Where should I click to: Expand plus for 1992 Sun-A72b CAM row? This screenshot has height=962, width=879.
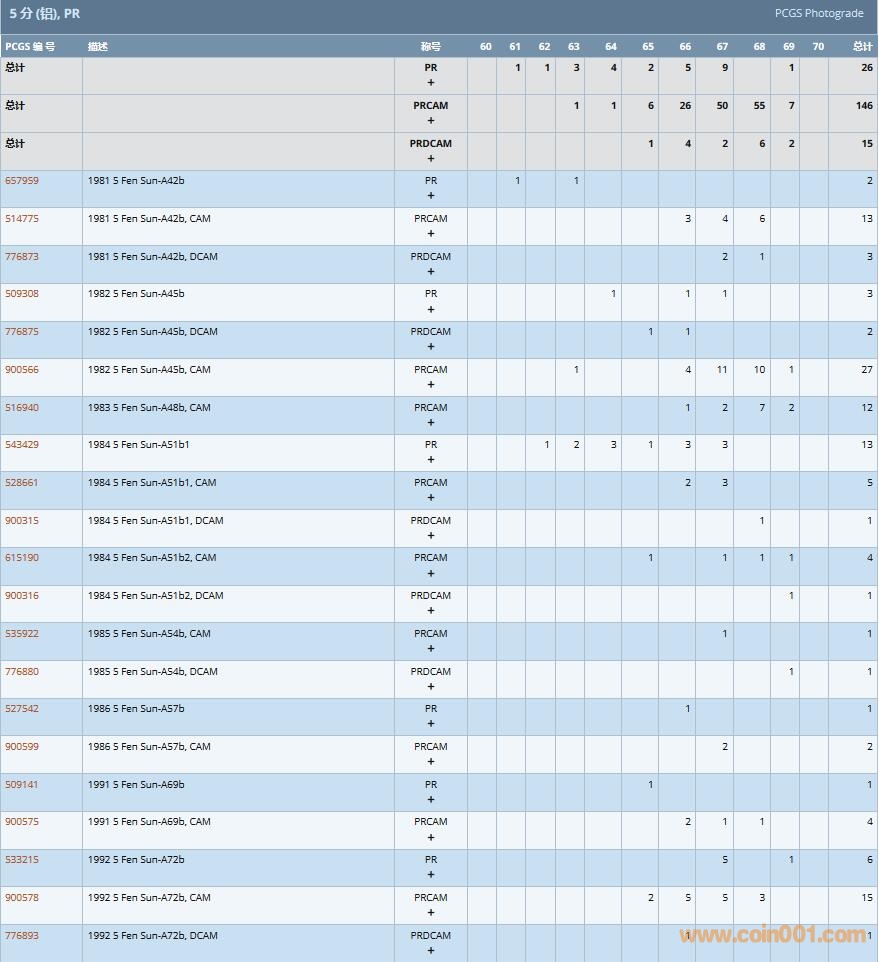(431, 912)
